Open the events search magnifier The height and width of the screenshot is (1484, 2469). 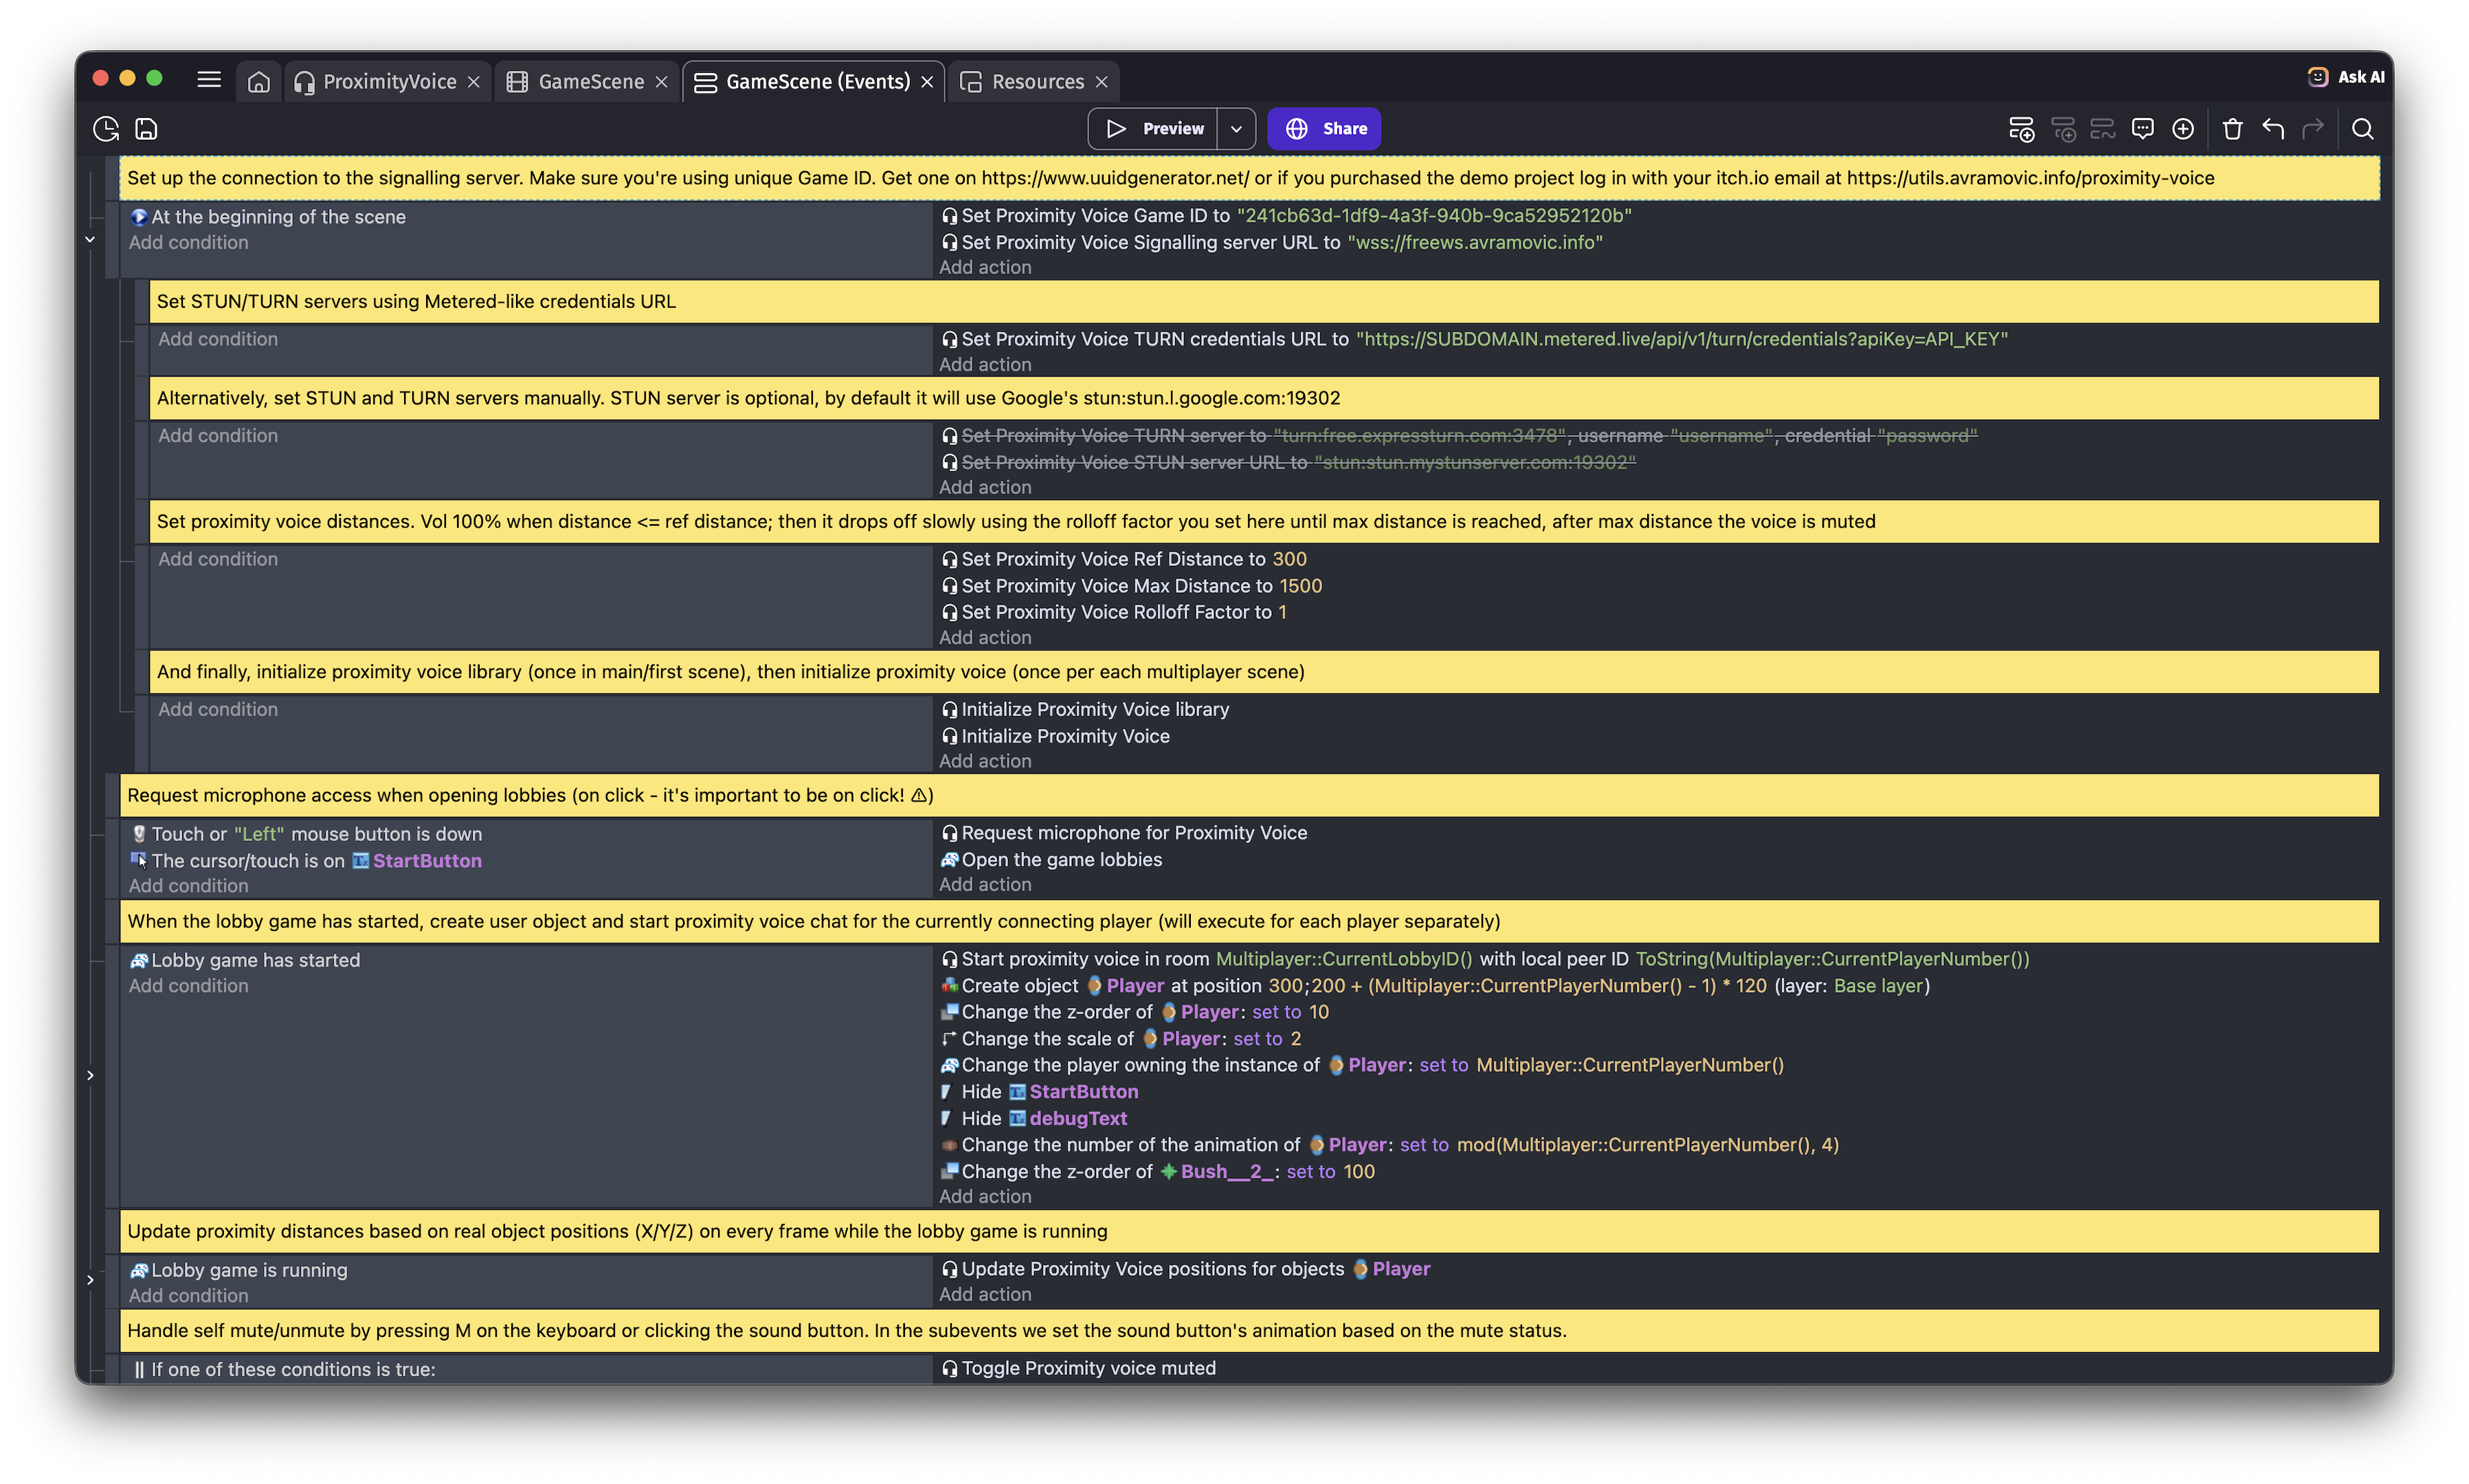coord(2362,129)
